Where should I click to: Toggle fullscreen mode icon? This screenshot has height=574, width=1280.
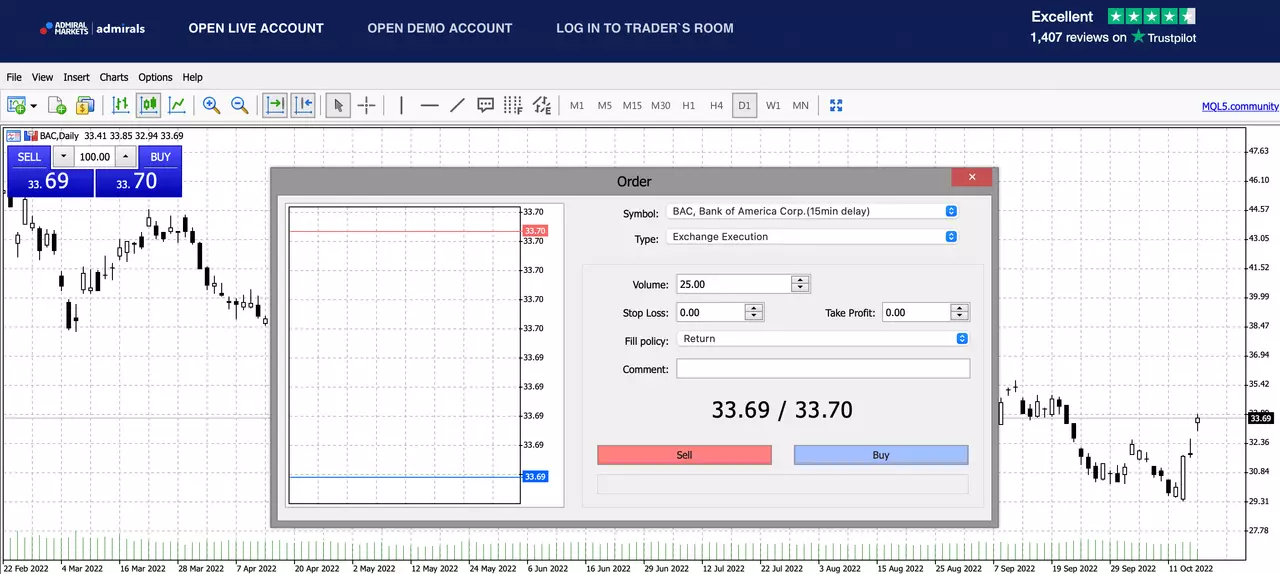837,105
